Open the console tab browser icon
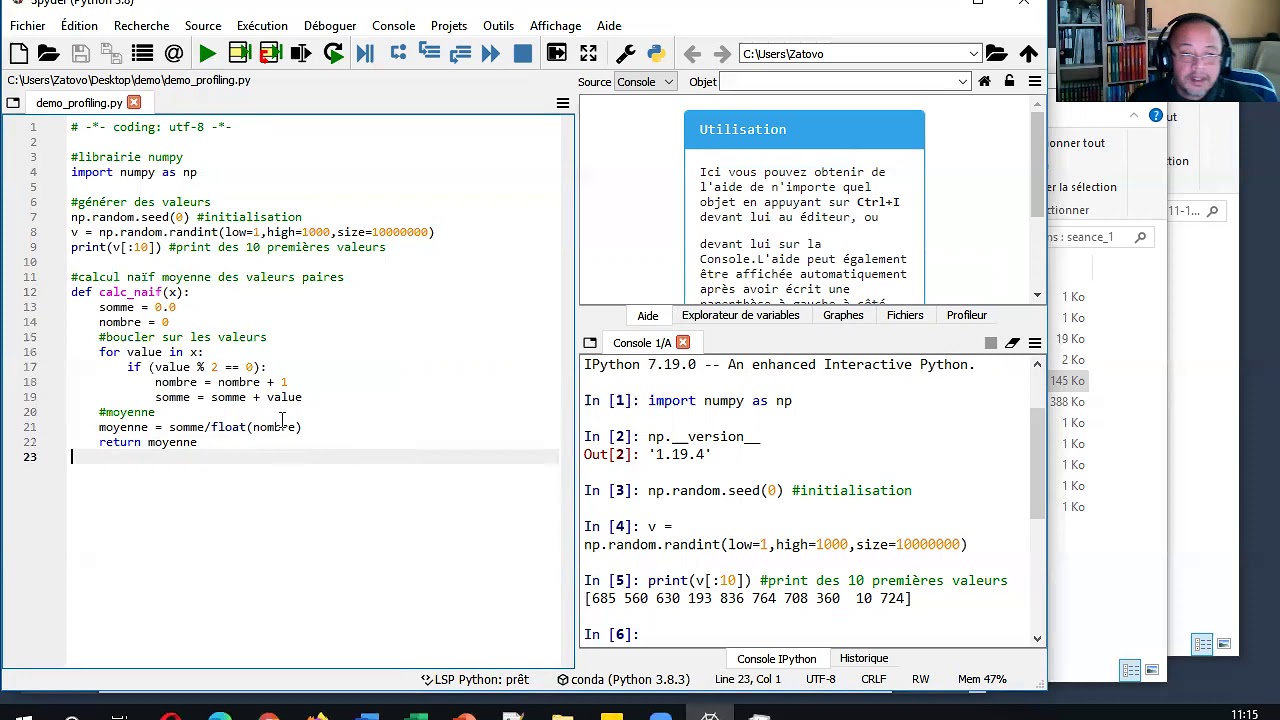This screenshot has width=1280, height=720. (590, 343)
